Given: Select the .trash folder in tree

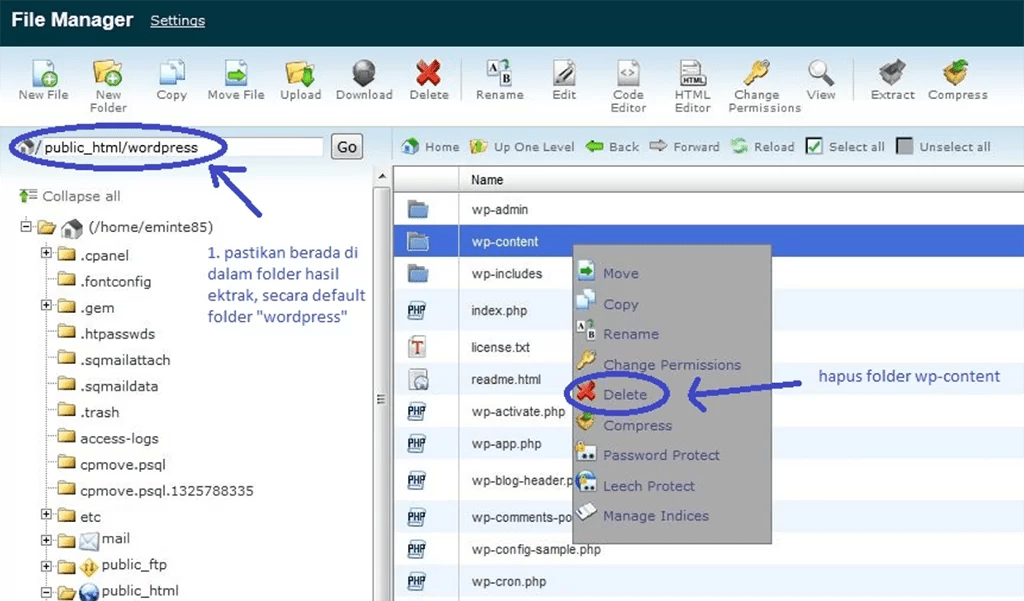Looking at the screenshot, I should (89, 412).
